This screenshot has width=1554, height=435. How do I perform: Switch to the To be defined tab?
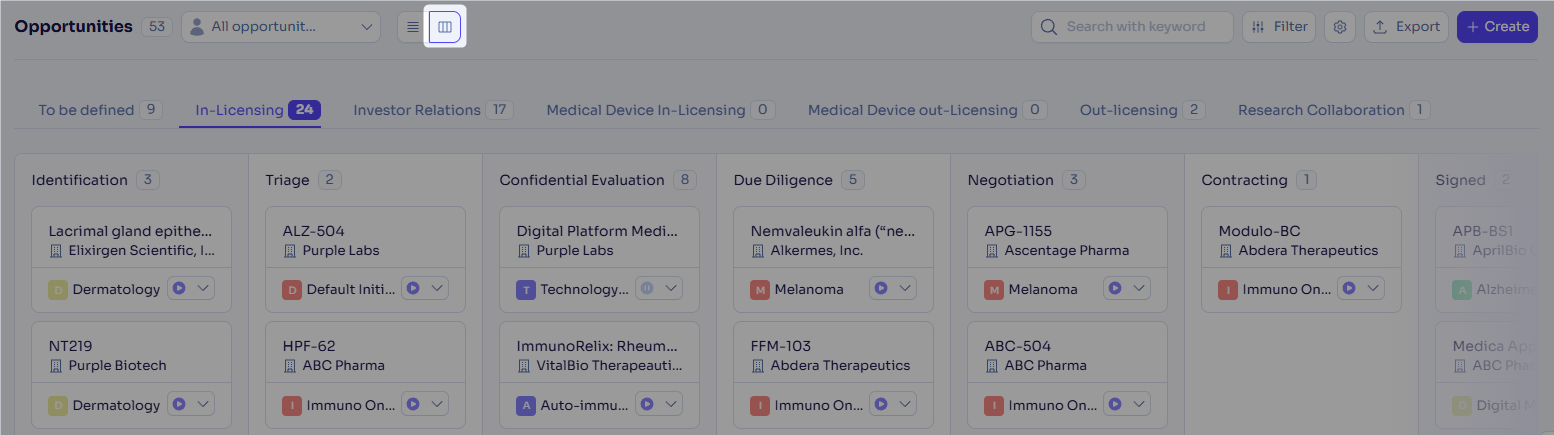coord(100,110)
